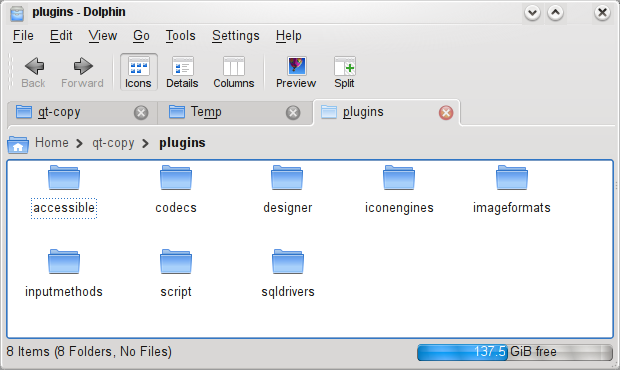Close the plugins tab
Screen dimensions: 620x370
tap(446, 113)
